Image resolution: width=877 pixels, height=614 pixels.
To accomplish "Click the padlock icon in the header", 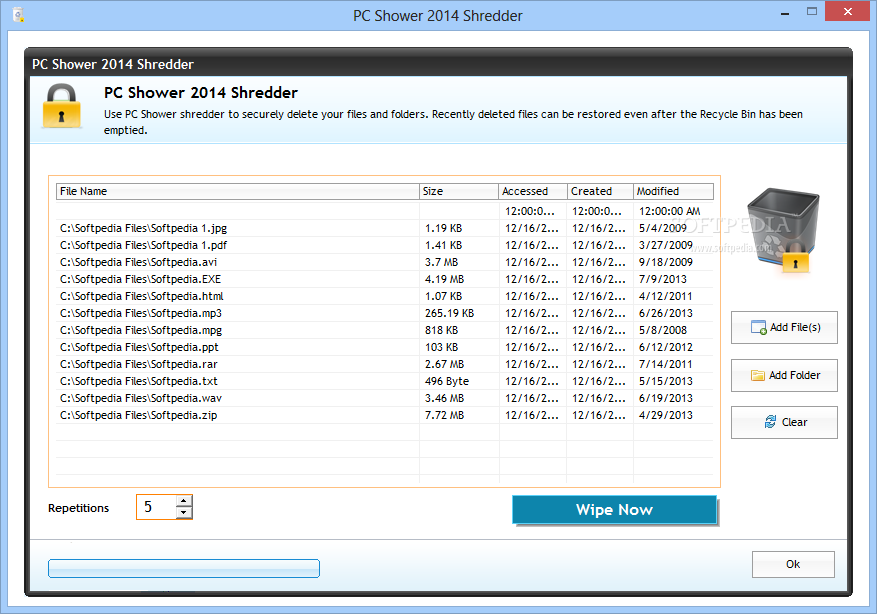I will coord(62,106).
